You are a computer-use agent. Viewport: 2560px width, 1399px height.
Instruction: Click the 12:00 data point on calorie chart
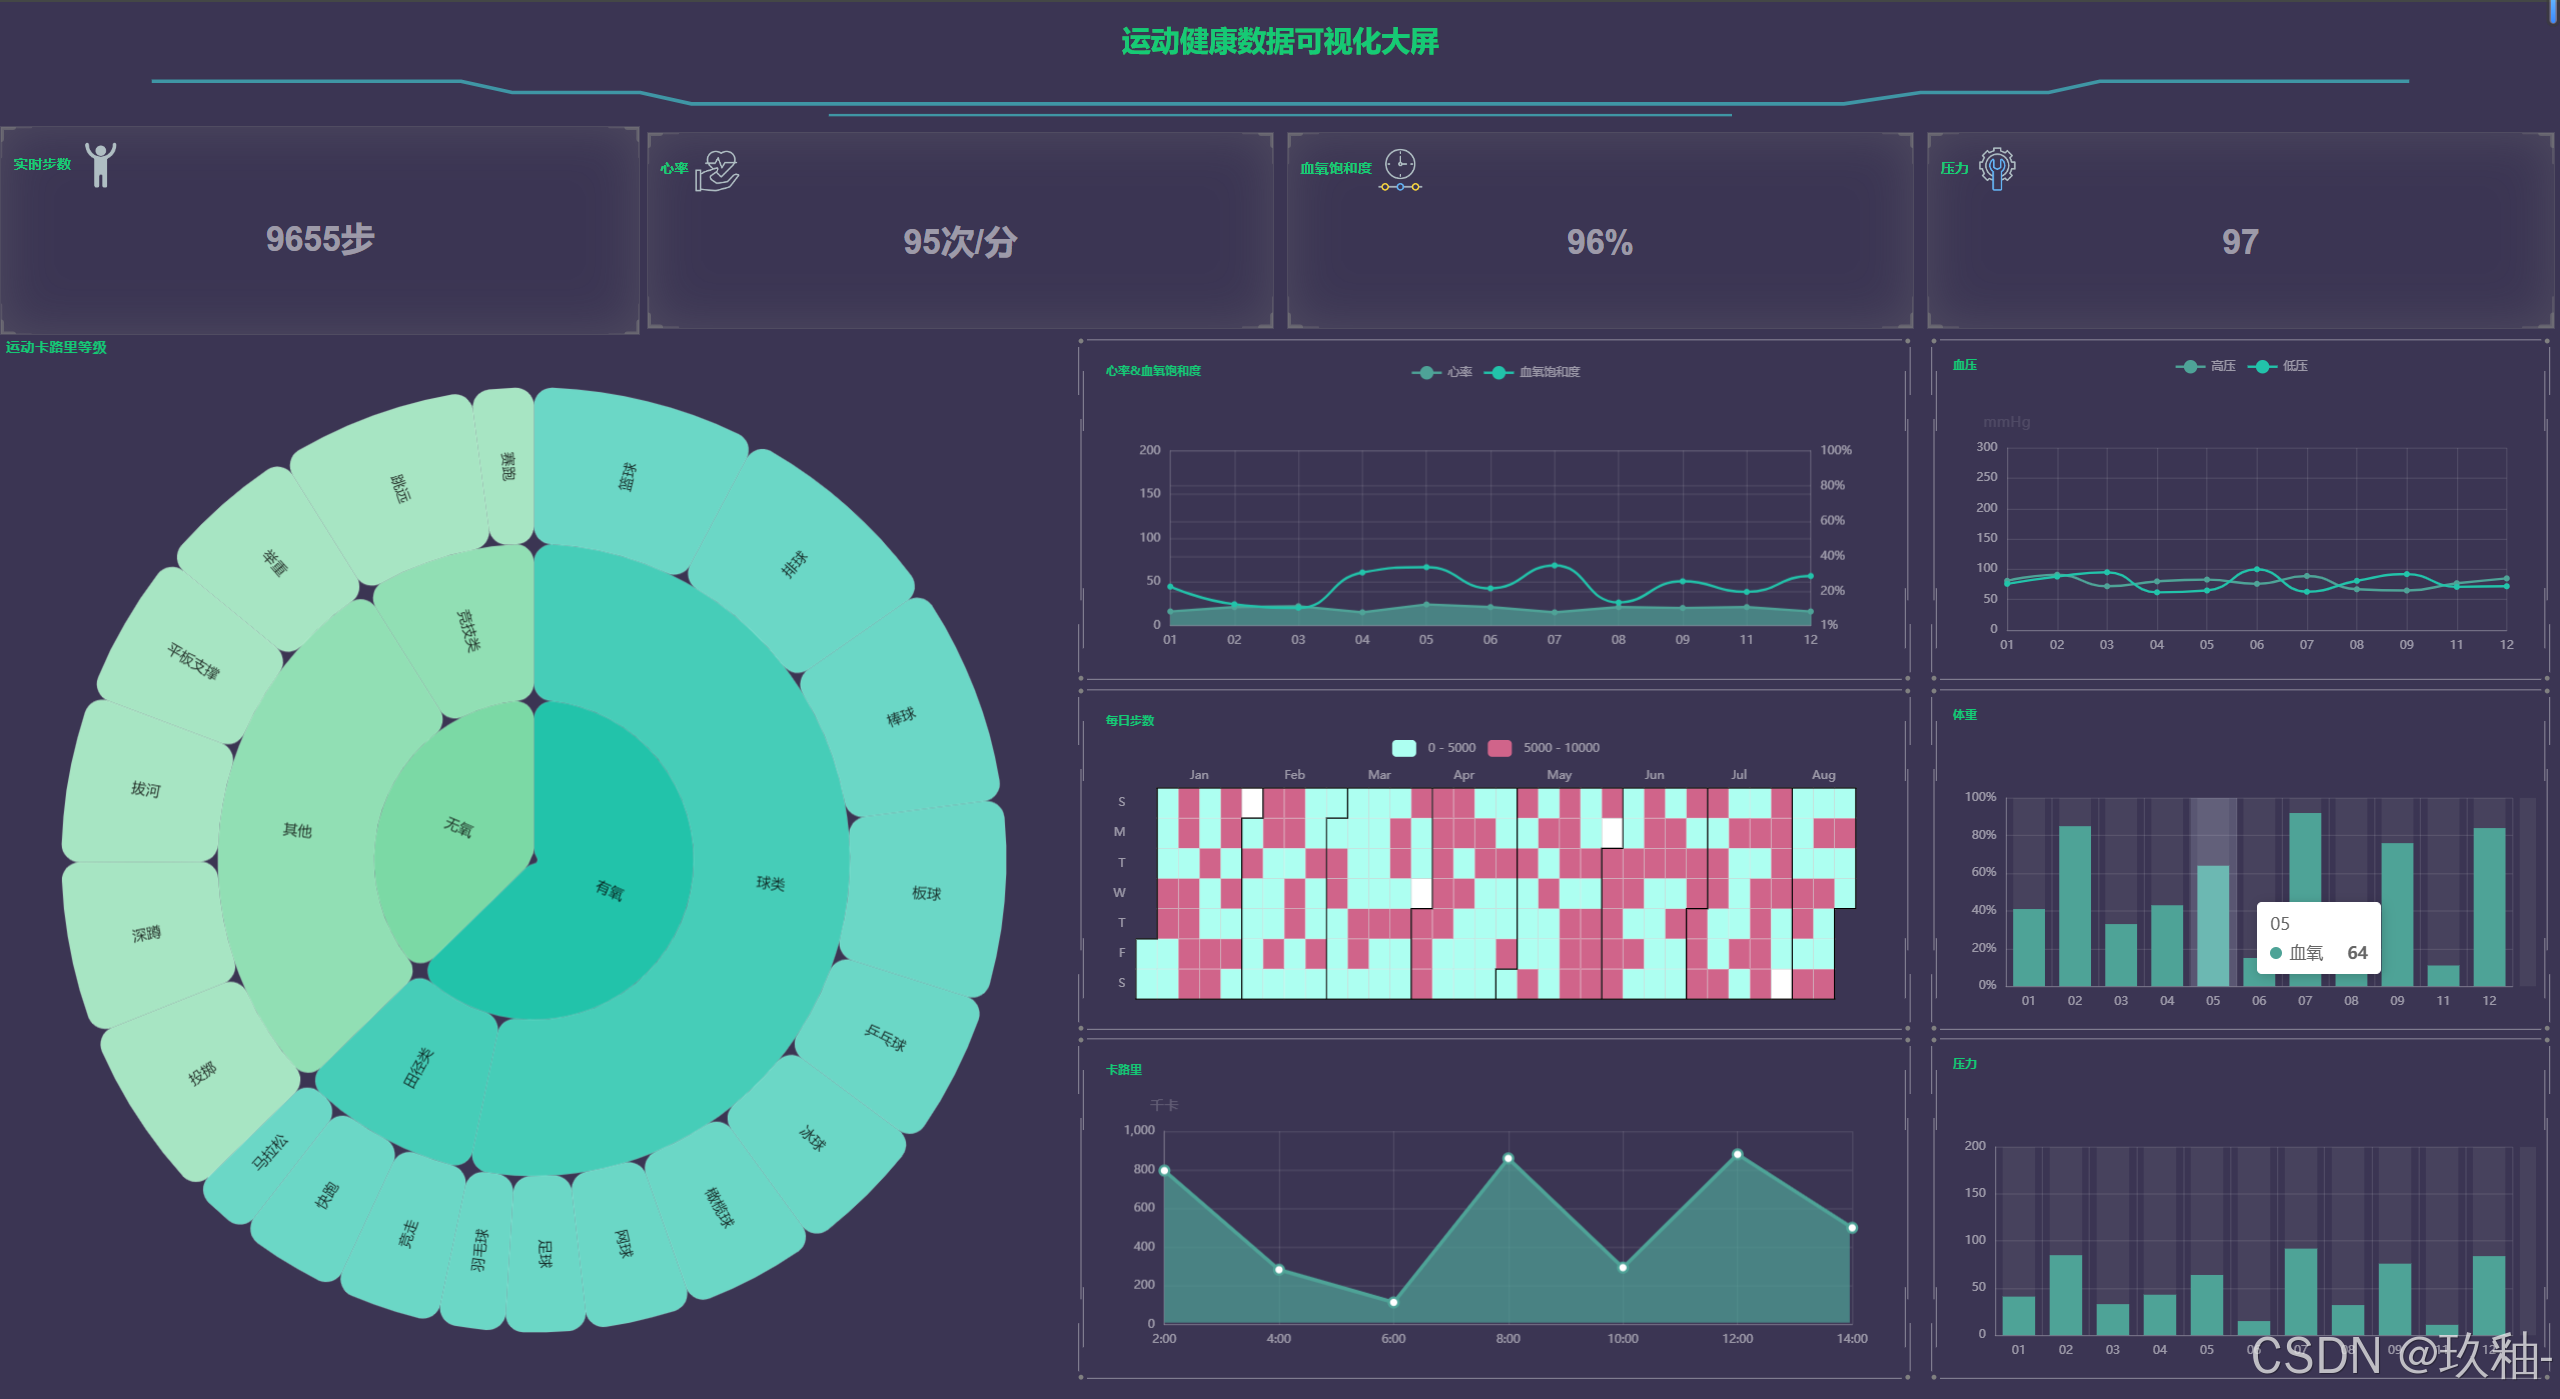point(1737,1154)
